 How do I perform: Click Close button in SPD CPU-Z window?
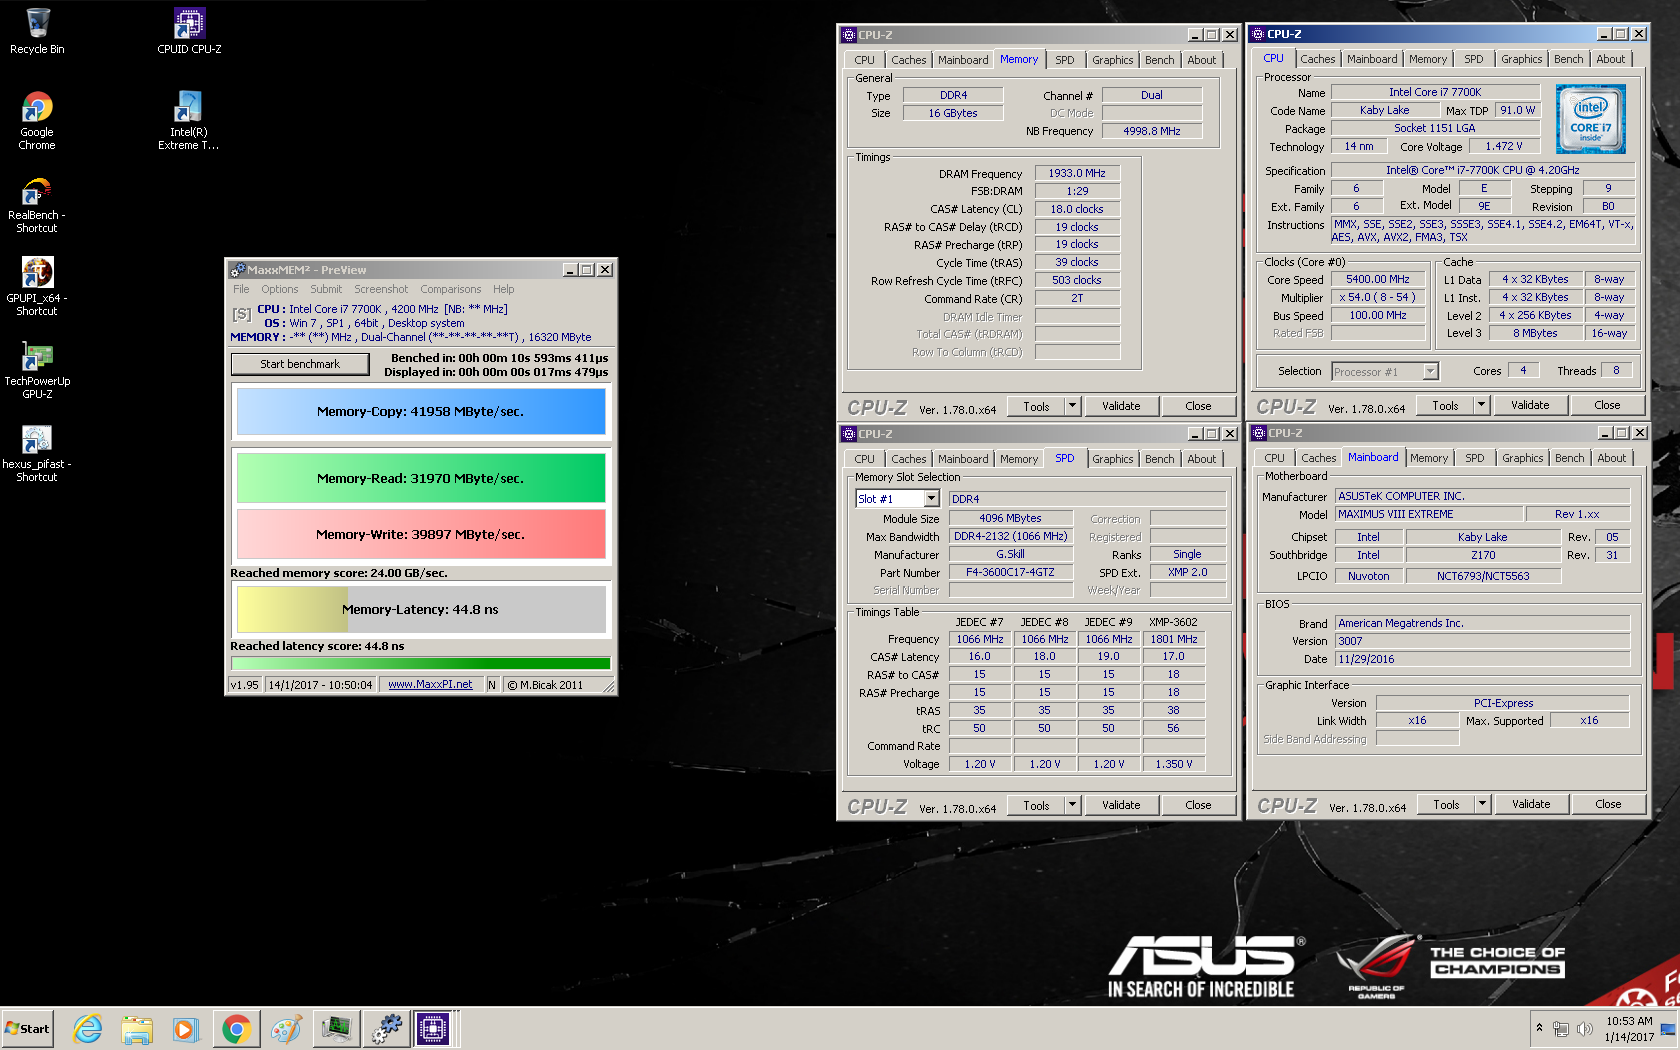[1198, 805]
